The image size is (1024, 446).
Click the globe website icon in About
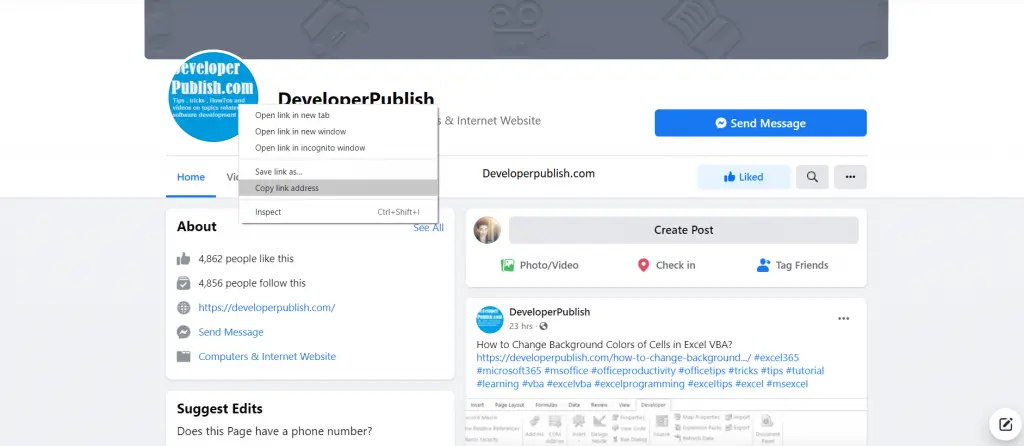pyautogui.click(x=184, y=308)
